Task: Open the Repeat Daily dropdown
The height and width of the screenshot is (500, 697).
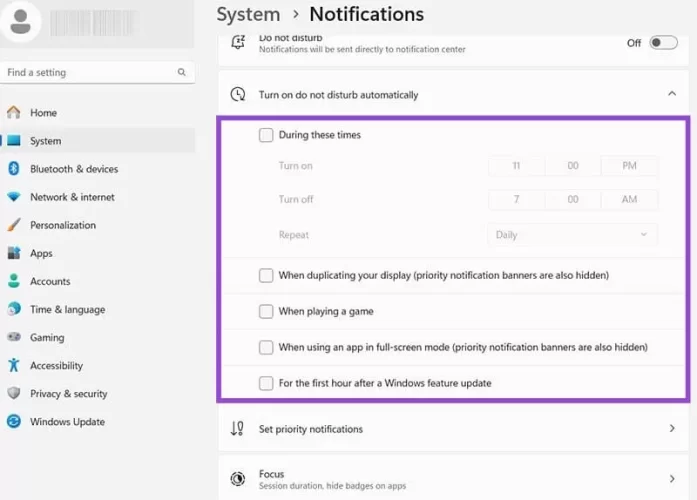Action: pos(573,235)
